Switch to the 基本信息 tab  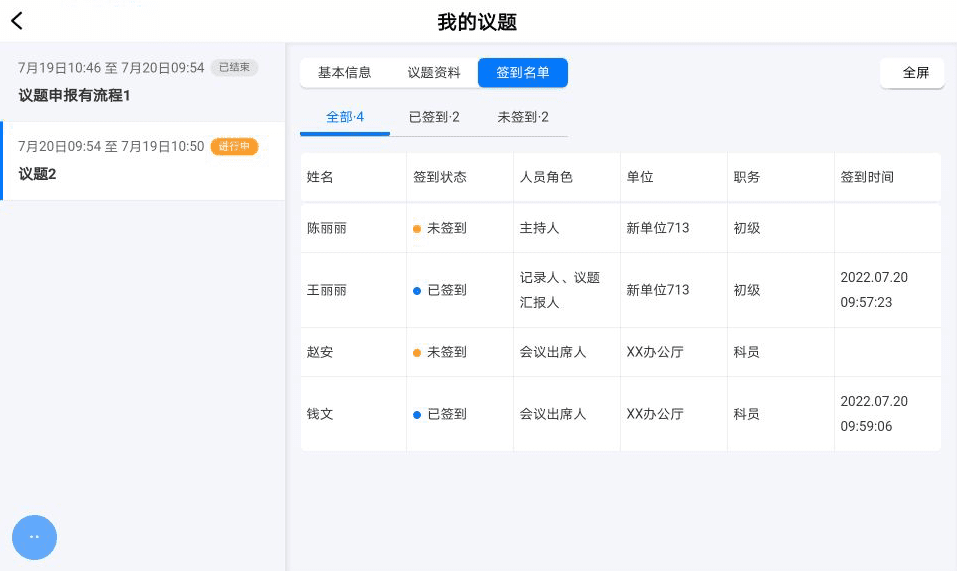(x=344, y=73)
